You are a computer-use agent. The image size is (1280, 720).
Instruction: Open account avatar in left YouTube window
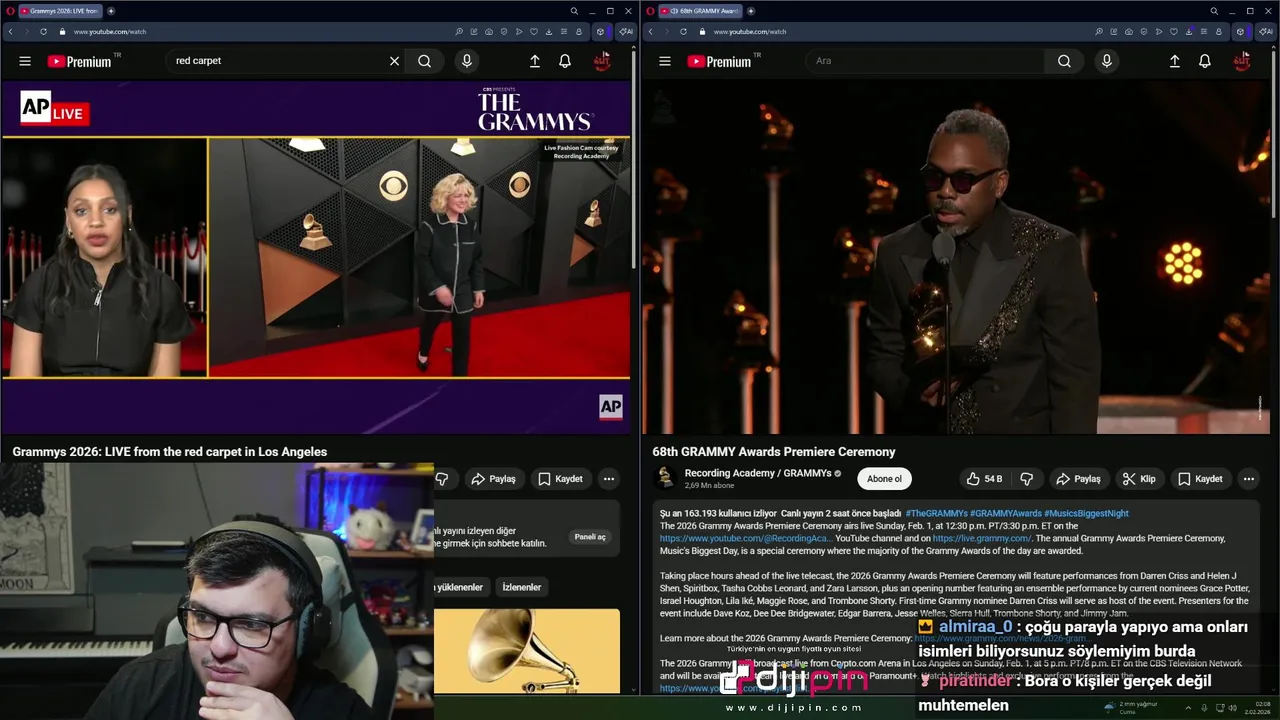coord(602,61)
